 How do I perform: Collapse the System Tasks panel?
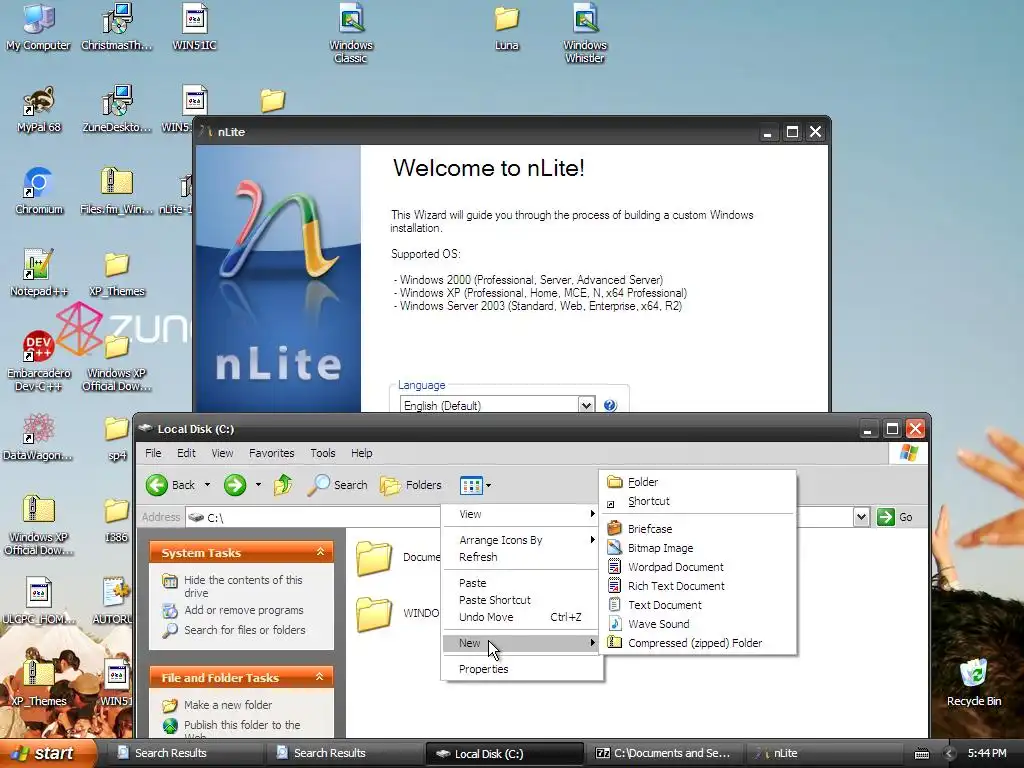tap(321, 552)
